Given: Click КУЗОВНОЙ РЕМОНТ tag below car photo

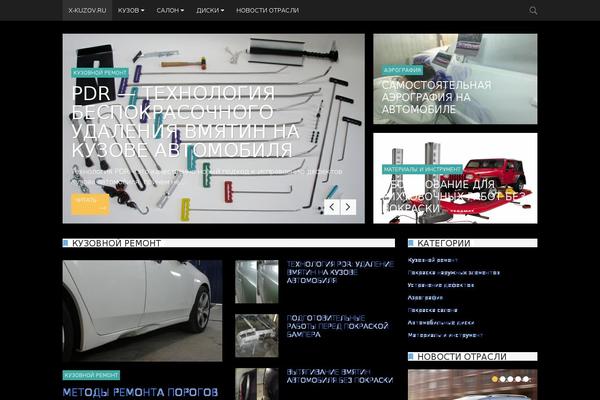Looking at the screenshot, I should [91, 375].
